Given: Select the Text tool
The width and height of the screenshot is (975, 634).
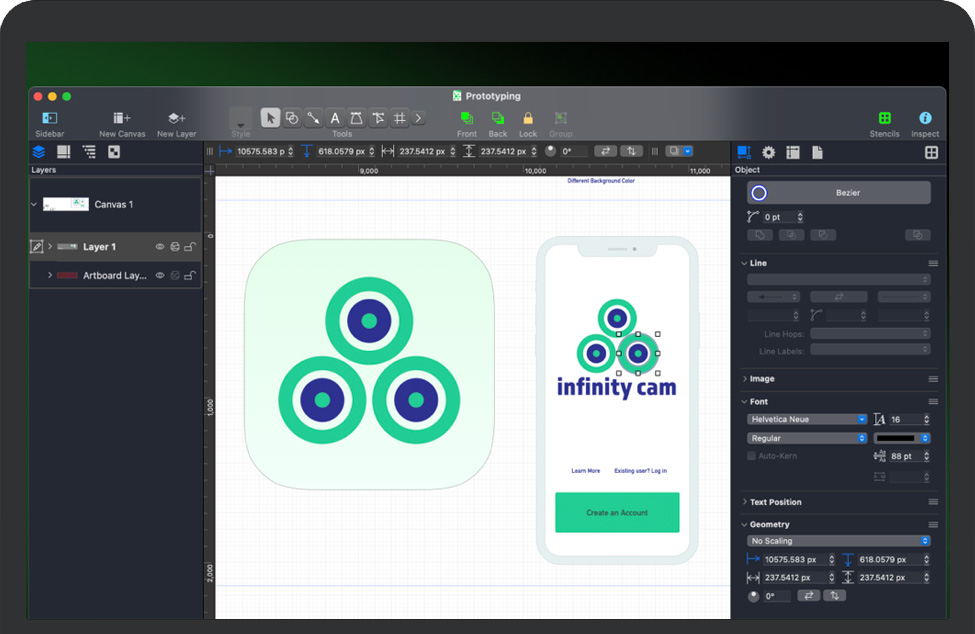Looking at the screenshot, I should pyautogui.click(x=335, y=118).
